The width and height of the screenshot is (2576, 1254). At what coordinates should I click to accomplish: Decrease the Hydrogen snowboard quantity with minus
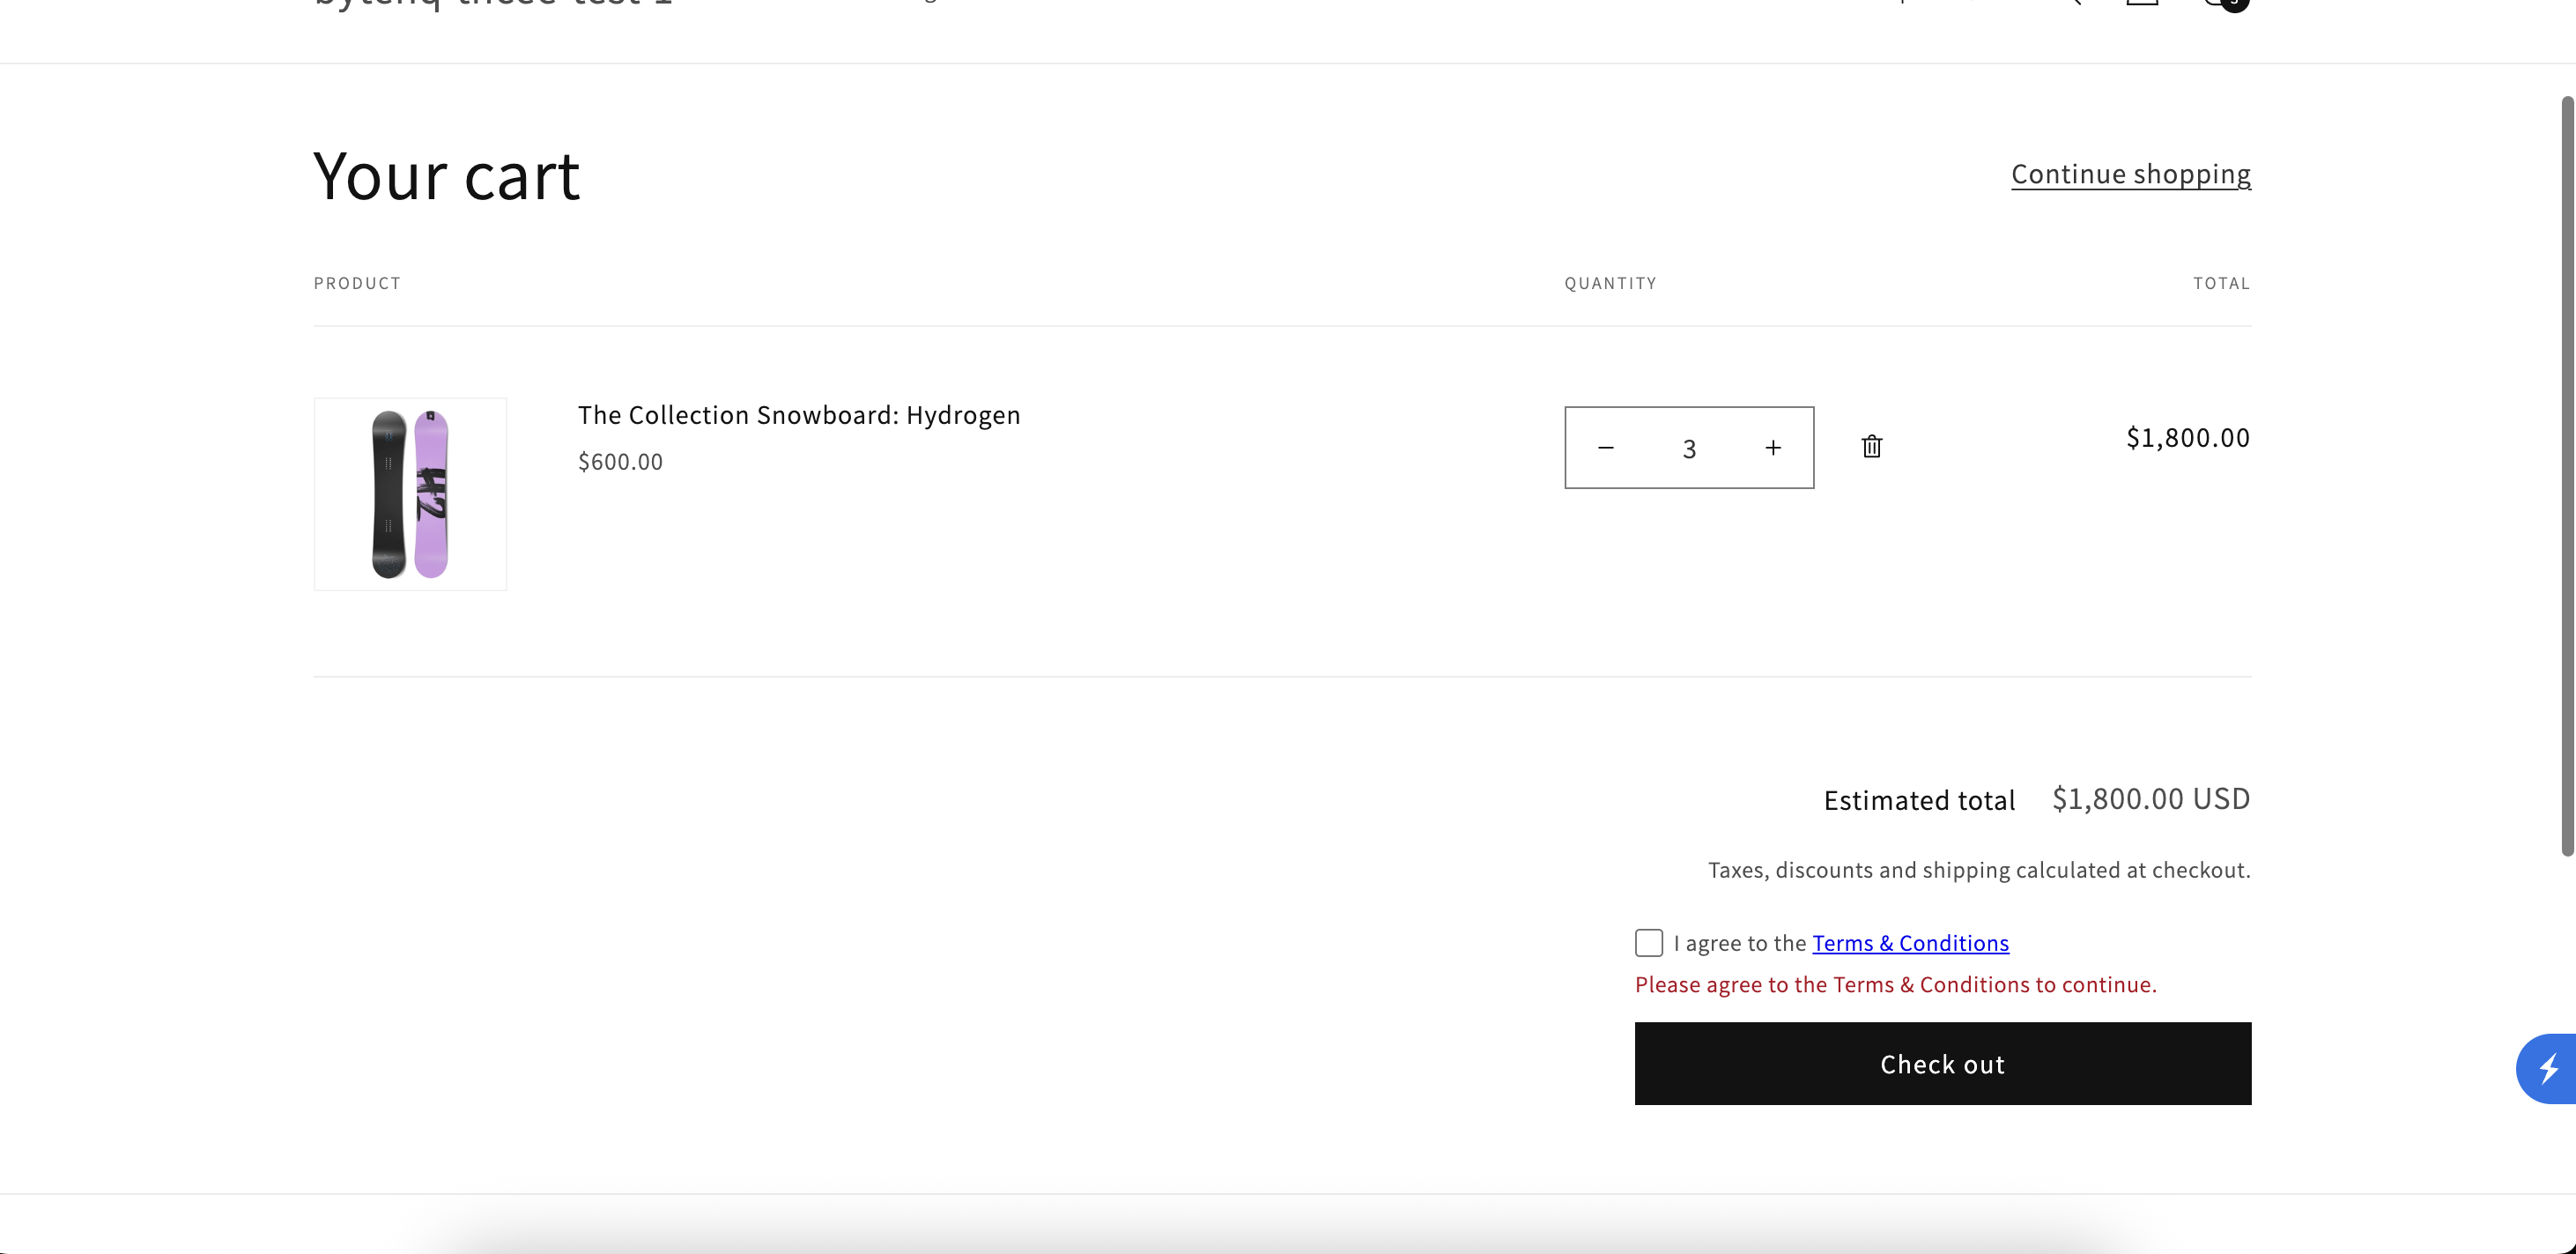point(1606,448)
